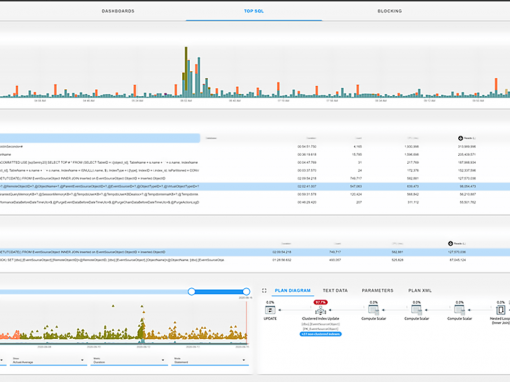Select the Nested Loops operator icon
Image resolution: width=510 pixels, height=382 pixels.
500,310
